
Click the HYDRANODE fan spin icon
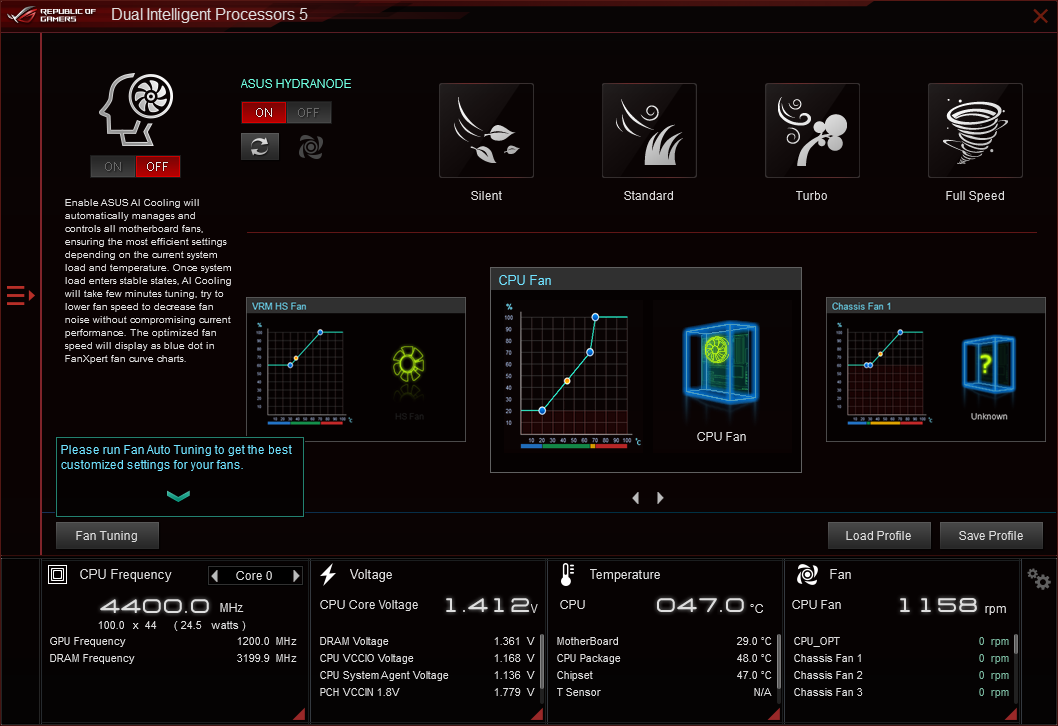point(310,147)
